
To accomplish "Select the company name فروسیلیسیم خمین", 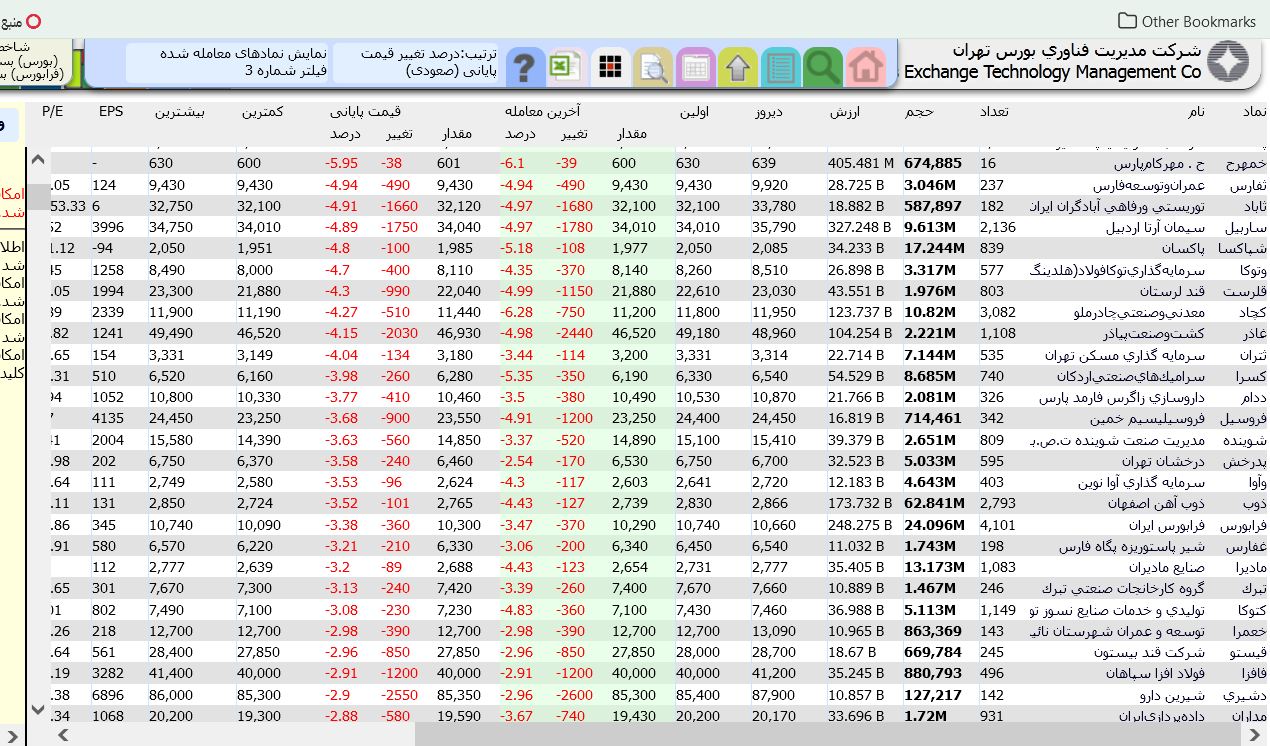I will (x=1148, y=418).
